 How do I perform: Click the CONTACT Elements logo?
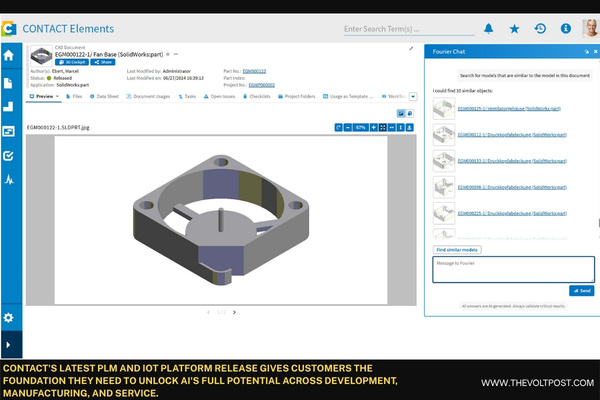tap(9, 29)
